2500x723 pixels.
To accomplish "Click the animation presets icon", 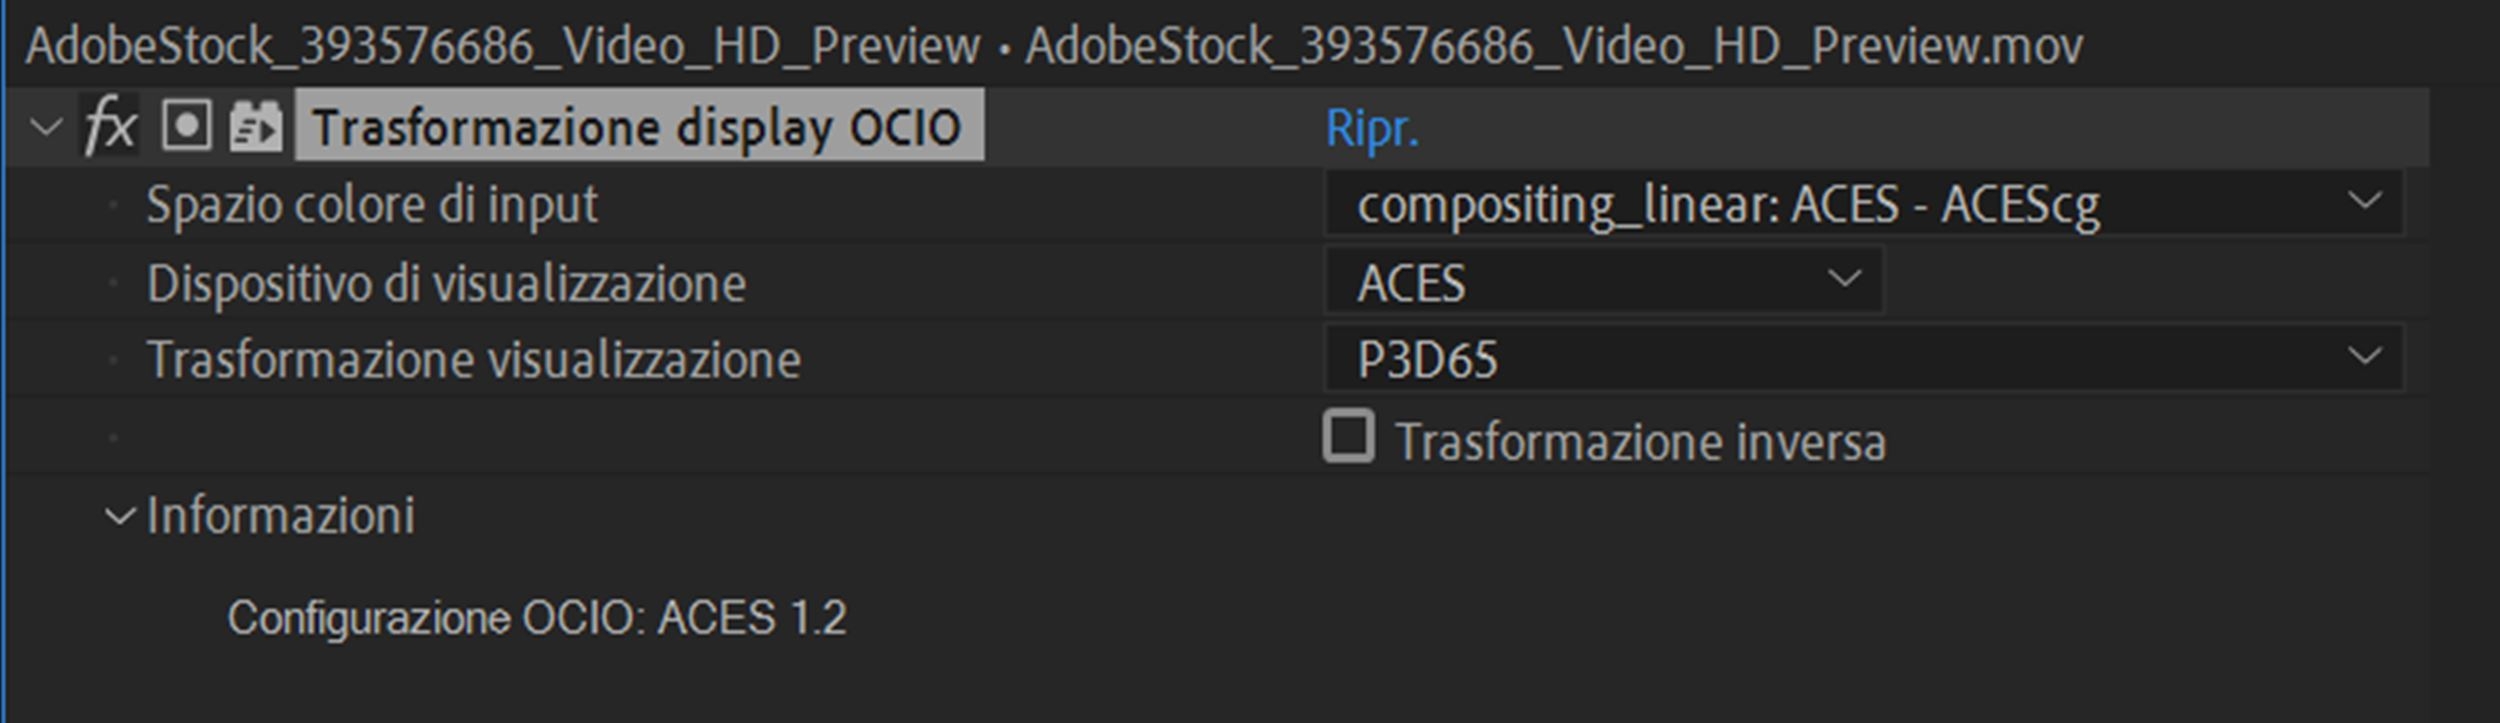I will click(x=255, y=127).
